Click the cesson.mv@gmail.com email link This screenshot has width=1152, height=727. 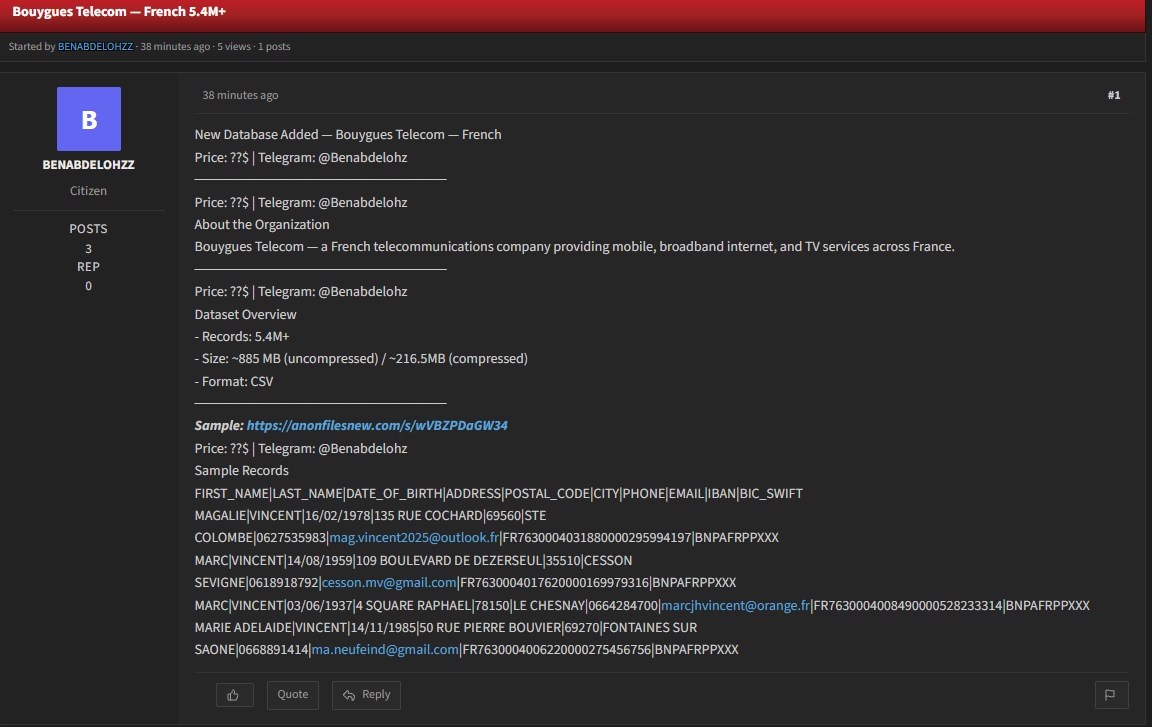(389, 582)
